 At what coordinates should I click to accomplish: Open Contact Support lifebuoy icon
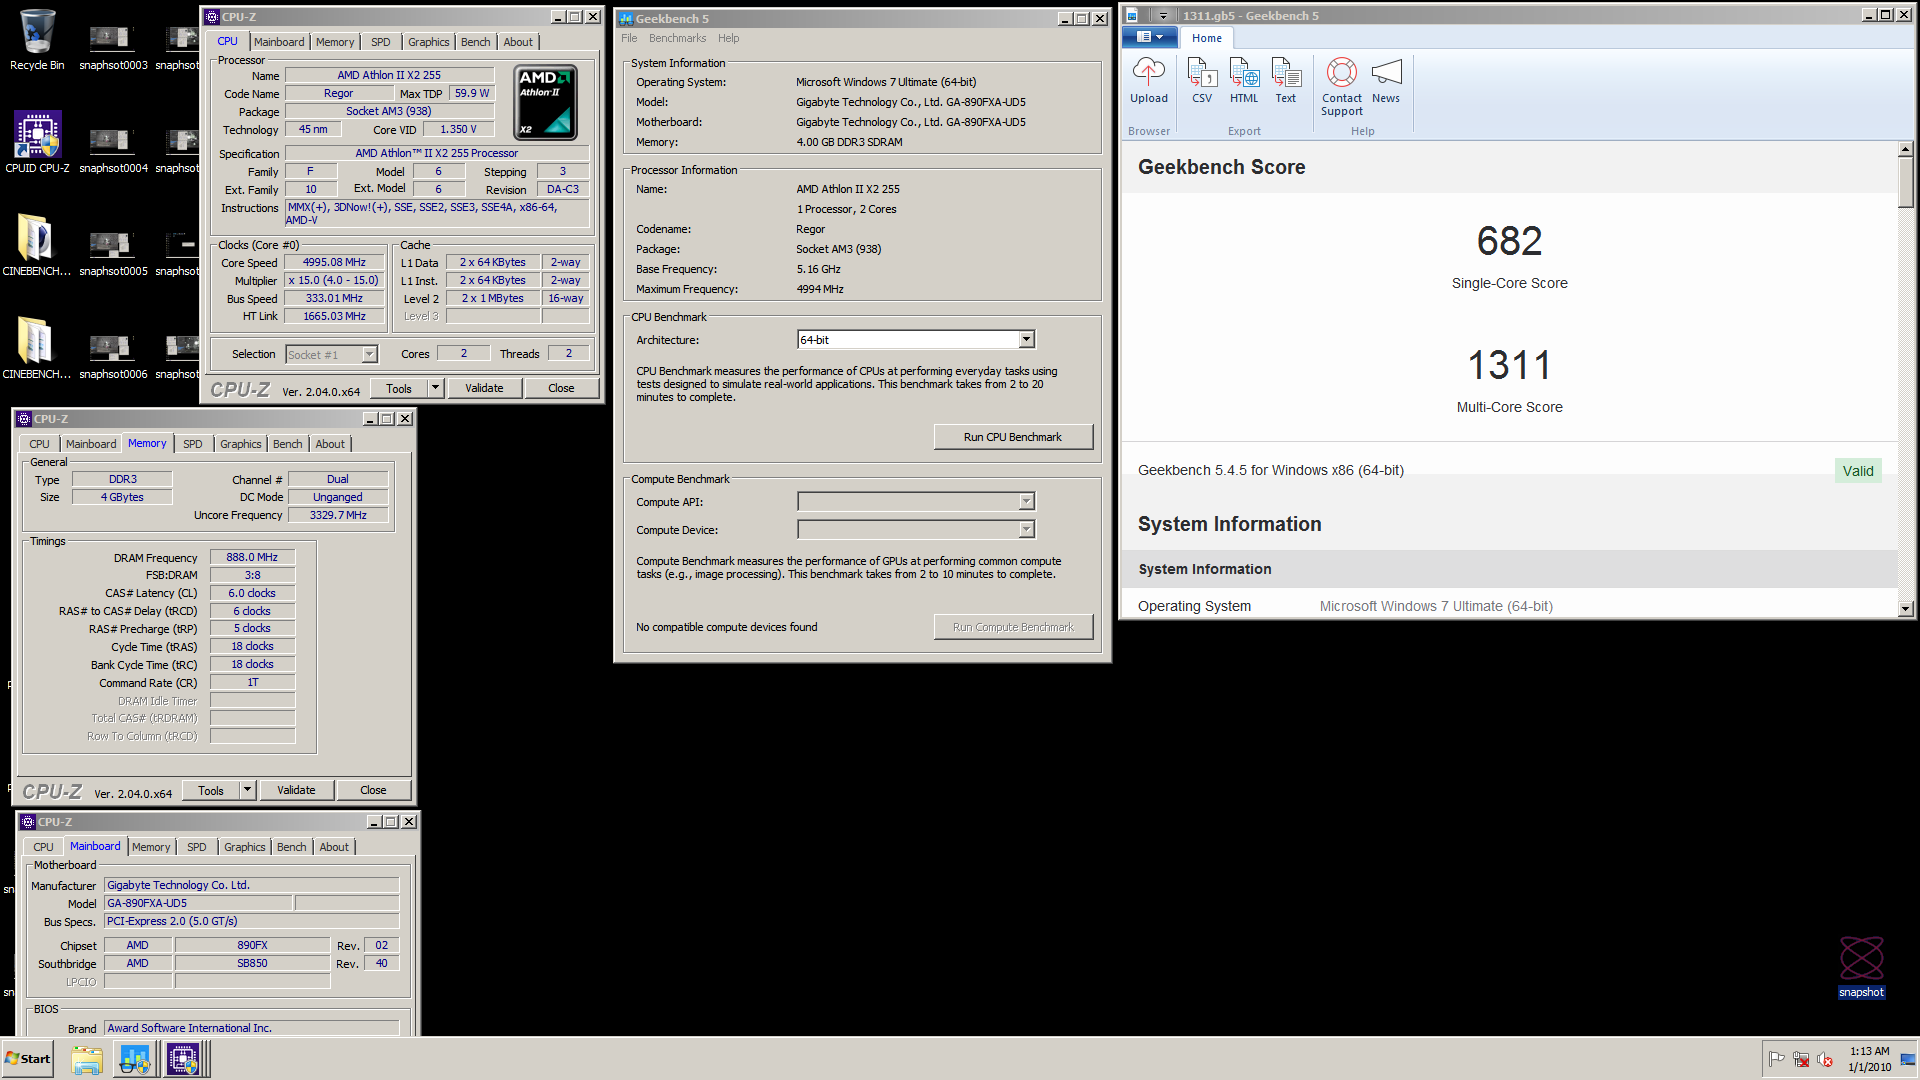[1342, 86]
